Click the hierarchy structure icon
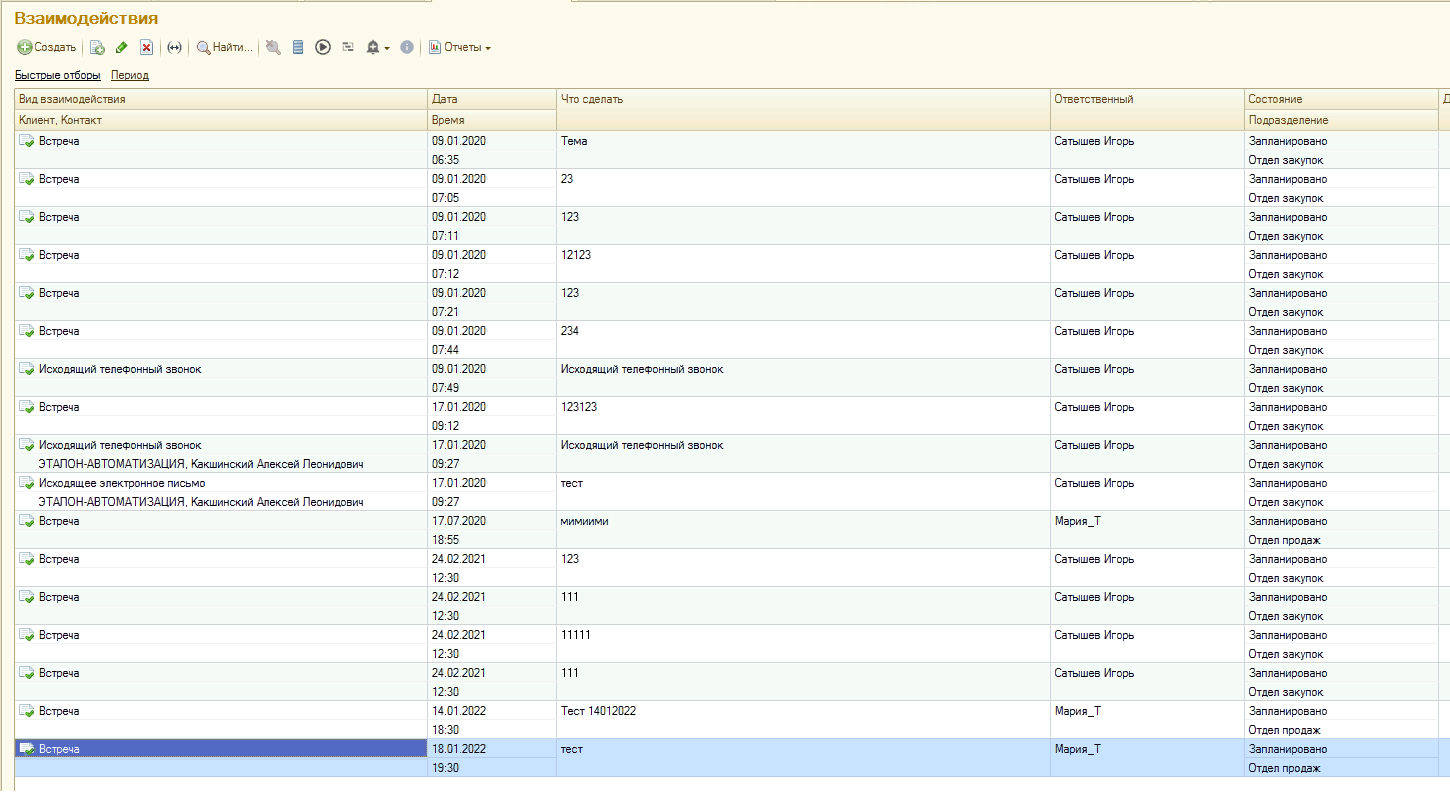The height and width of the screenshot is (792, 1450). click(x=348, y=47)
